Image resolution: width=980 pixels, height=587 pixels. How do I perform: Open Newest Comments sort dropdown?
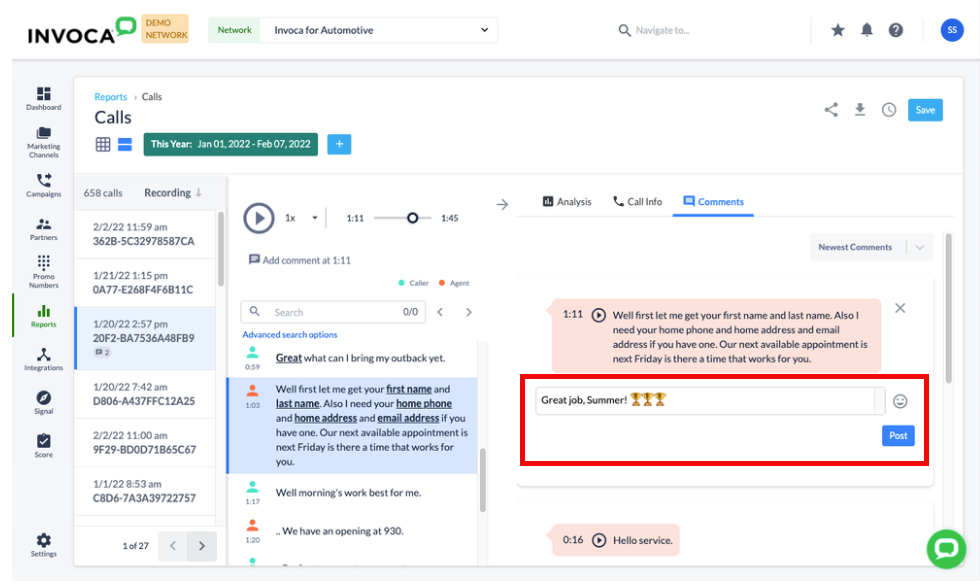tap(871, 248)
